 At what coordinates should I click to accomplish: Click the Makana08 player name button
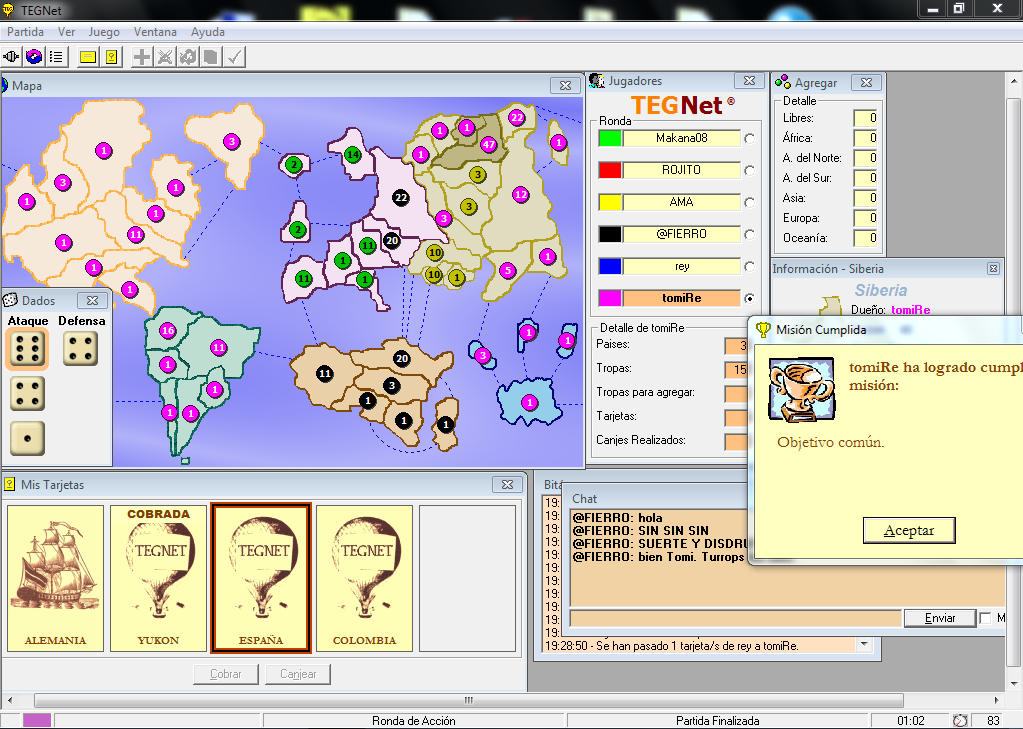682,138
